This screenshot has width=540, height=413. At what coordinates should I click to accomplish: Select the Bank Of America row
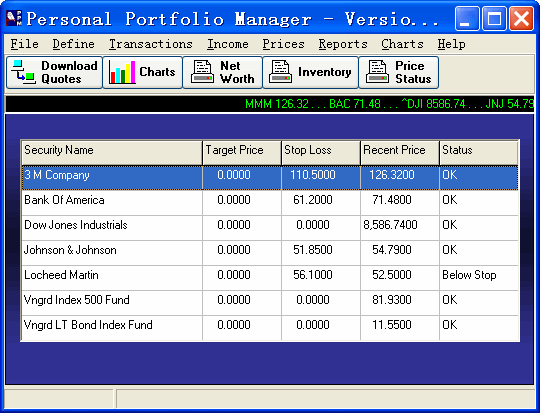270,203
